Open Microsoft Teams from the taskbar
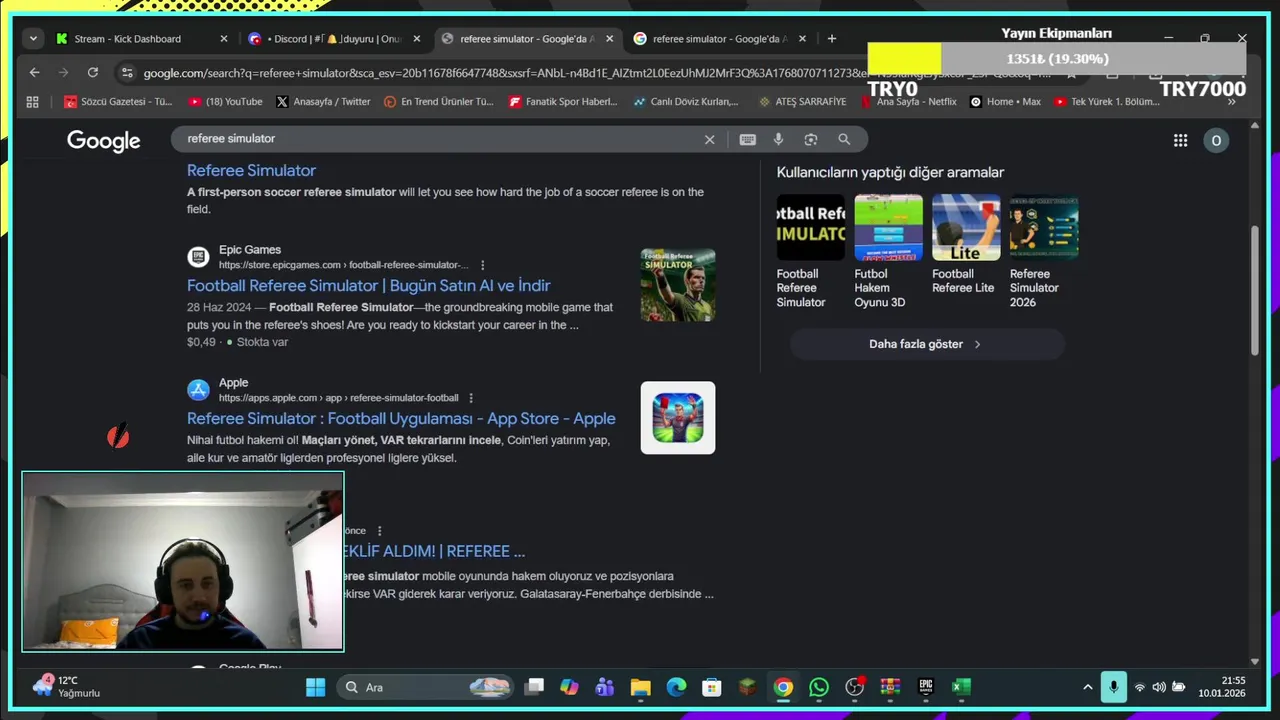The image size is (1280, 720). coord(605,687)
